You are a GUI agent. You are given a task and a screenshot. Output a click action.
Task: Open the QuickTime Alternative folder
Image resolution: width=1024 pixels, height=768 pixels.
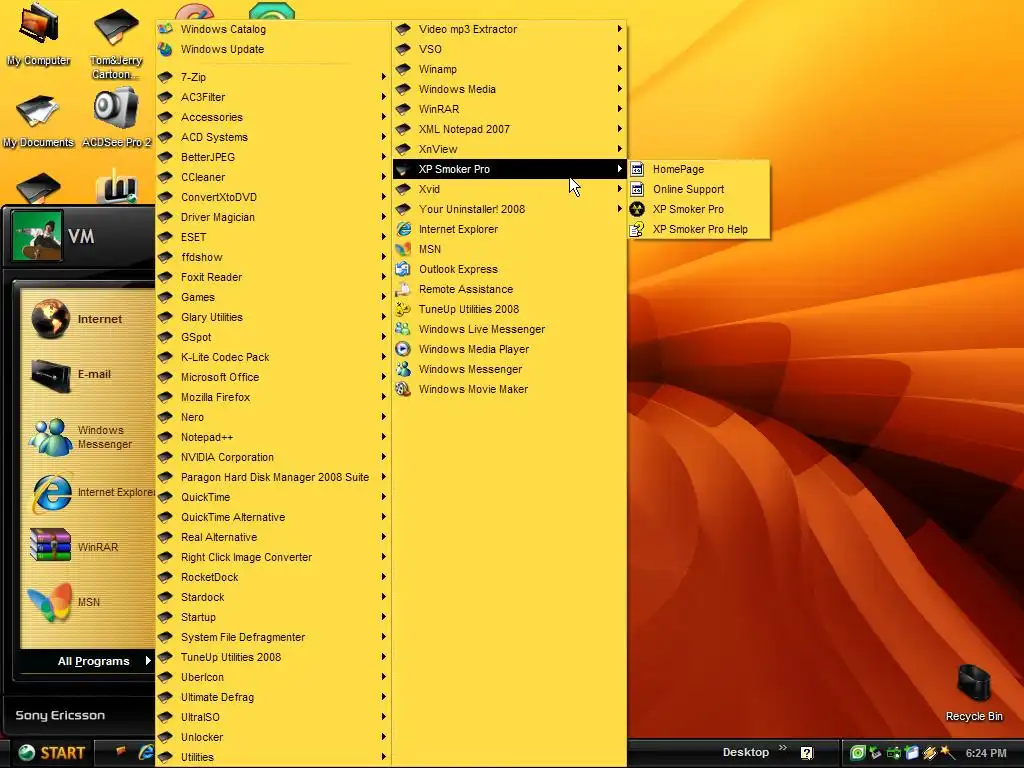coord(273,517)
